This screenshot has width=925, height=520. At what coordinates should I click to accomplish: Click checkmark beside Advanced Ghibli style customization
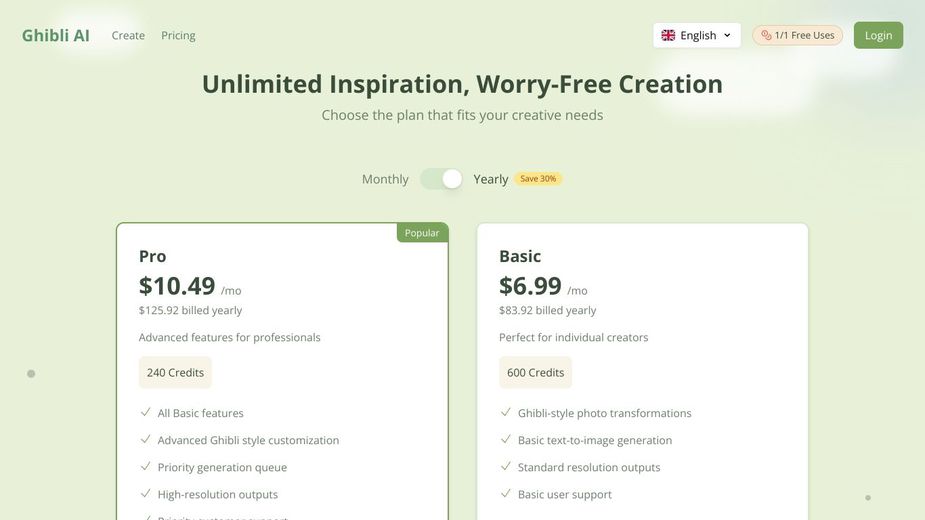[x=146, y=439]
